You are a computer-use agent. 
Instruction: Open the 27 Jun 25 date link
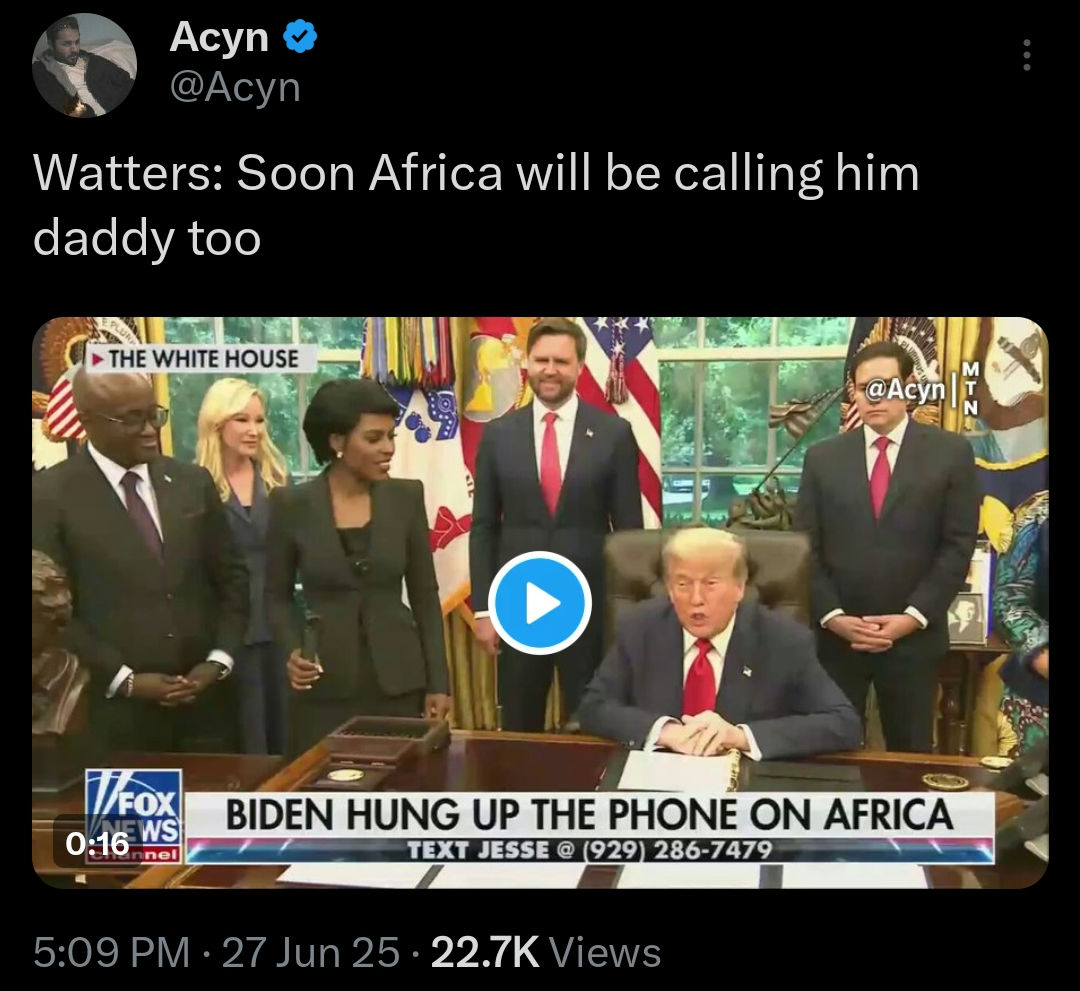[311, 952]
